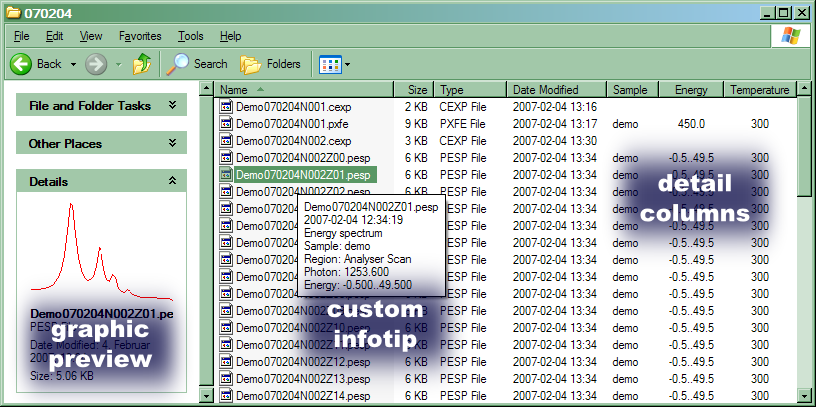The image size is (816, 407).
Task: Open the Views dropdown arrow
Action: coord(347,65)
